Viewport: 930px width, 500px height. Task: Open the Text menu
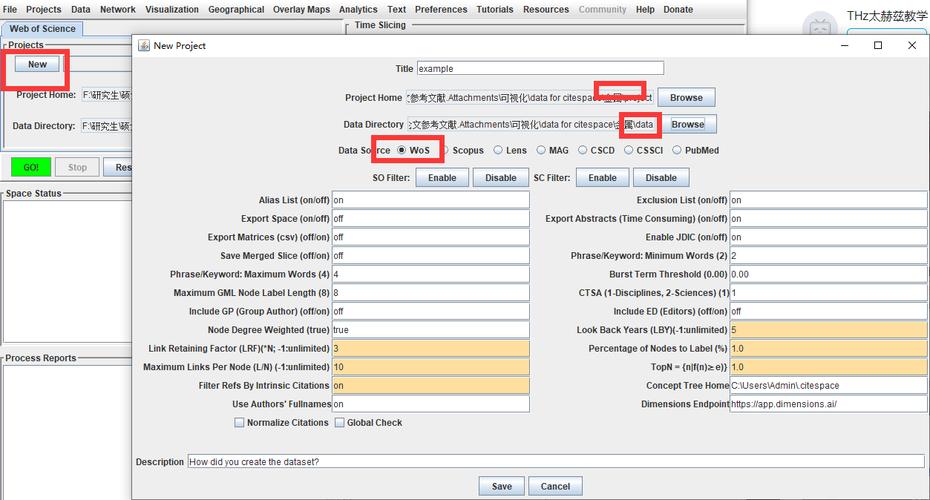click(397, 9)
